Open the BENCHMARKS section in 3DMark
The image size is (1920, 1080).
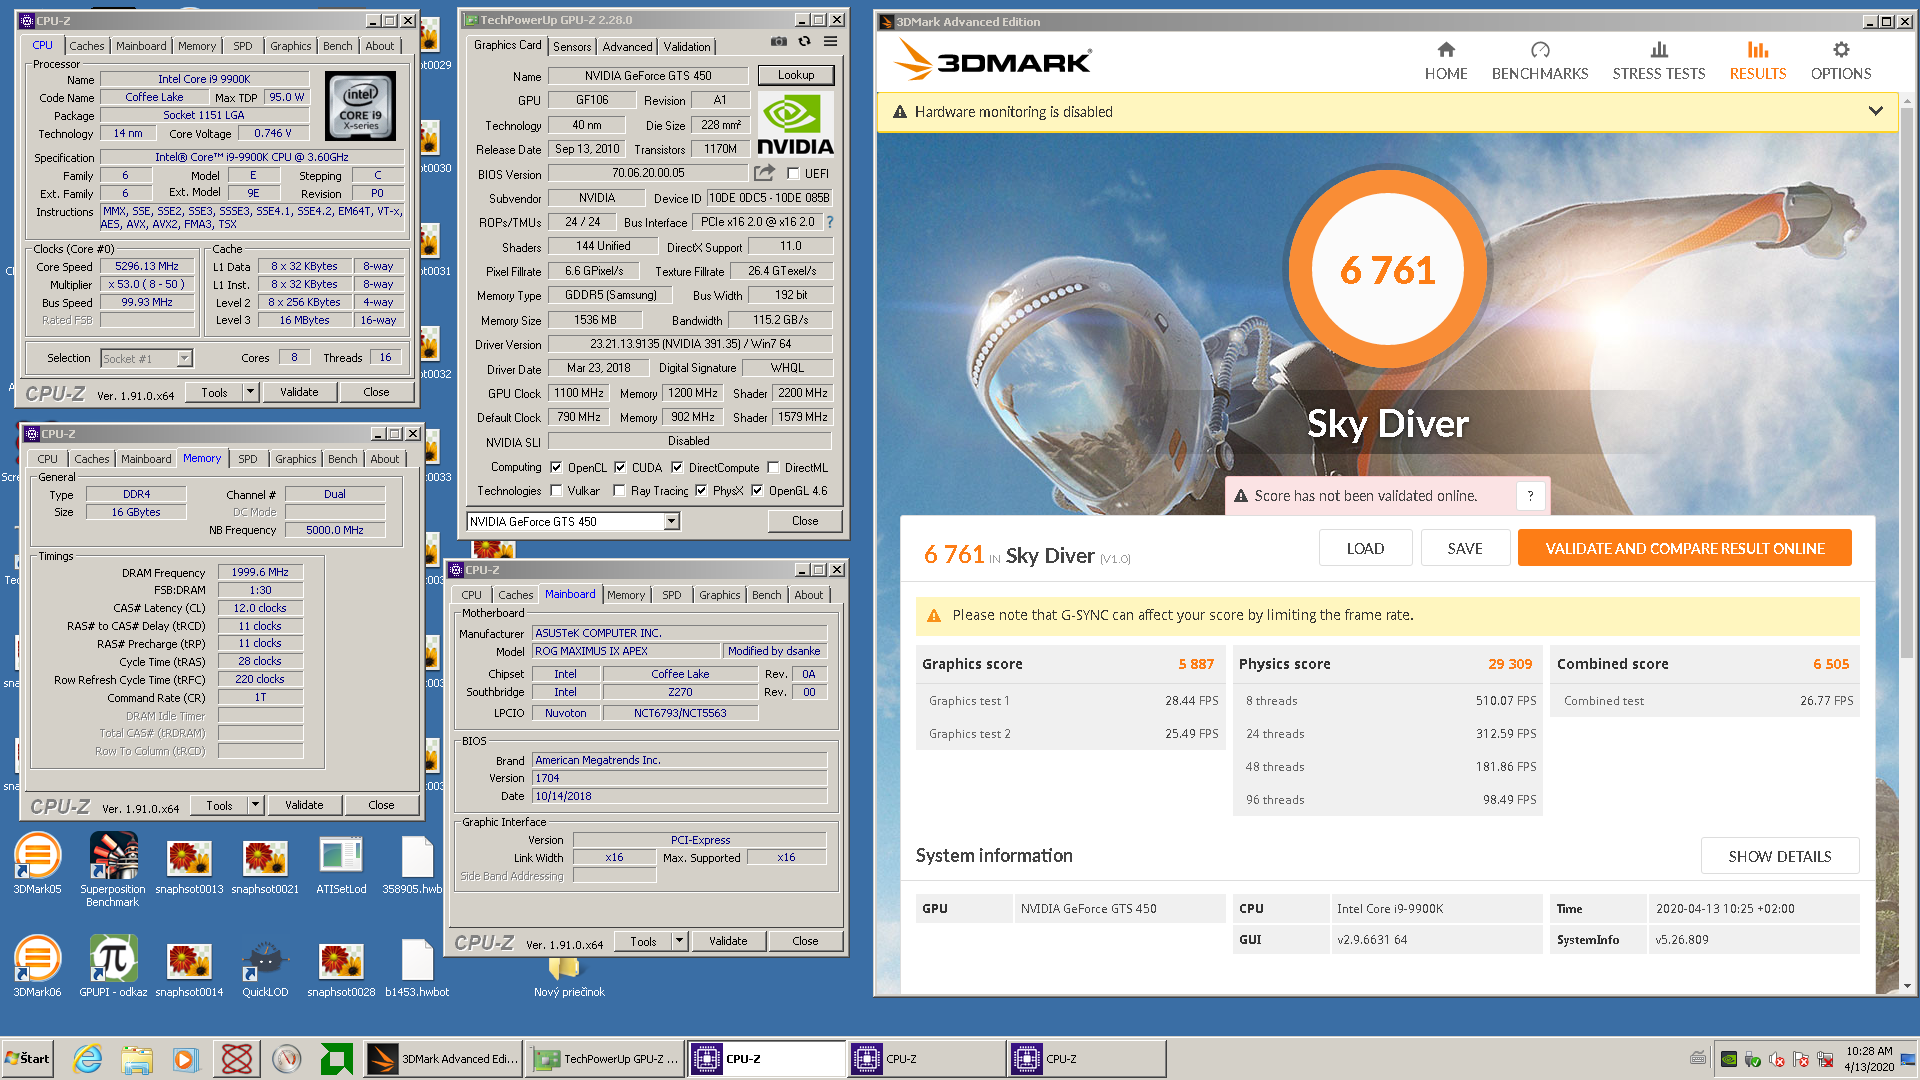(1540, 61)
